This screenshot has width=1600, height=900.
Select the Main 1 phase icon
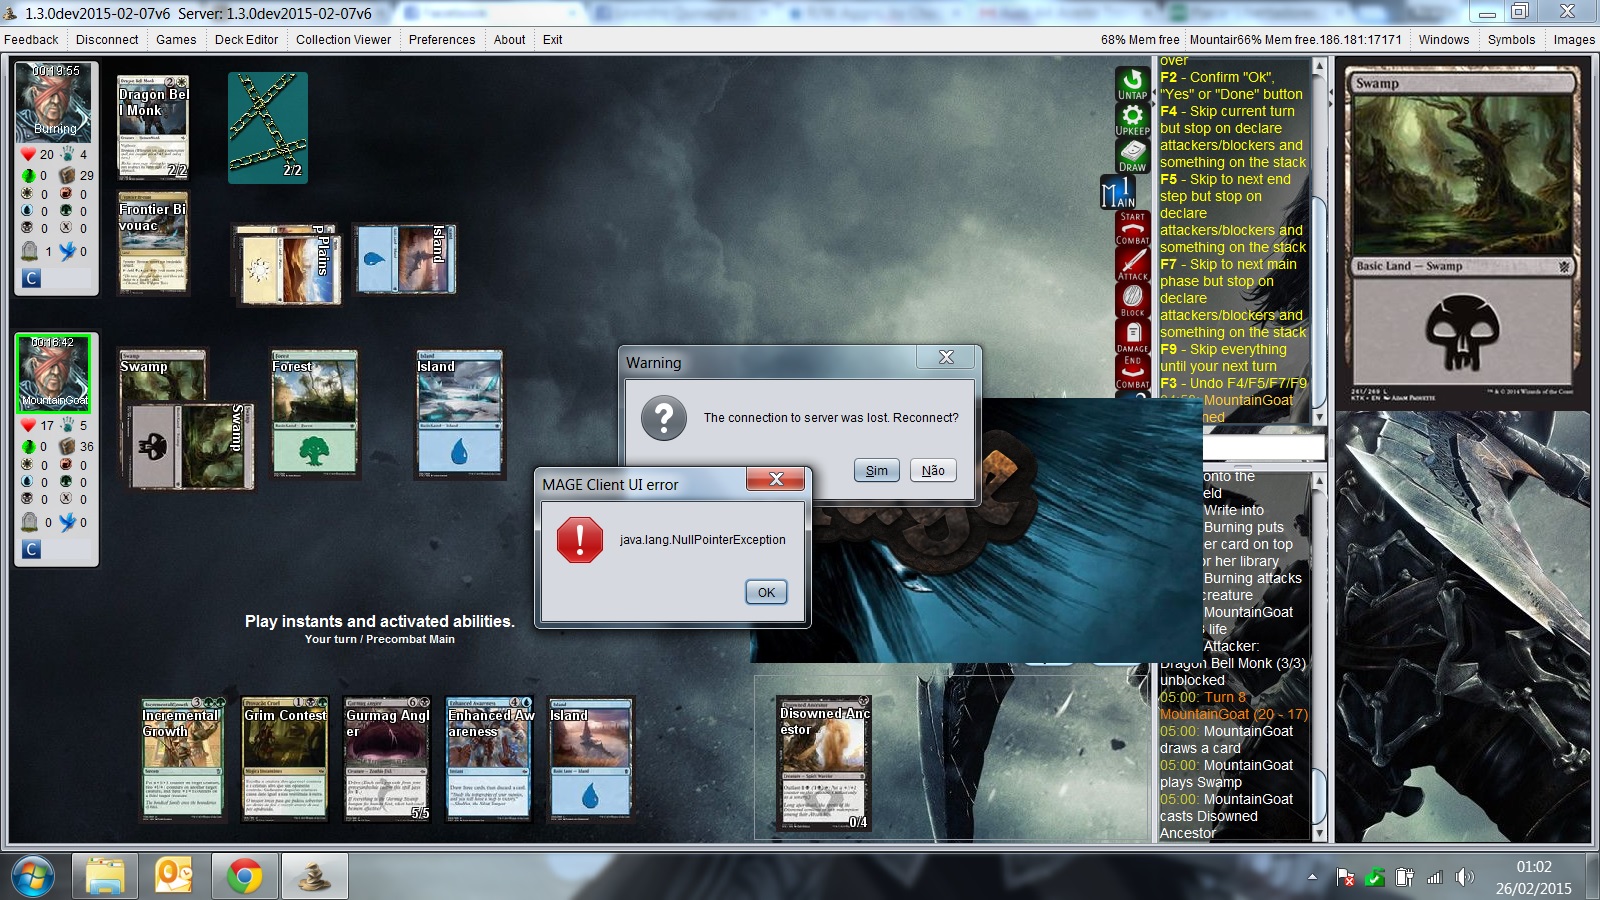1119,192
